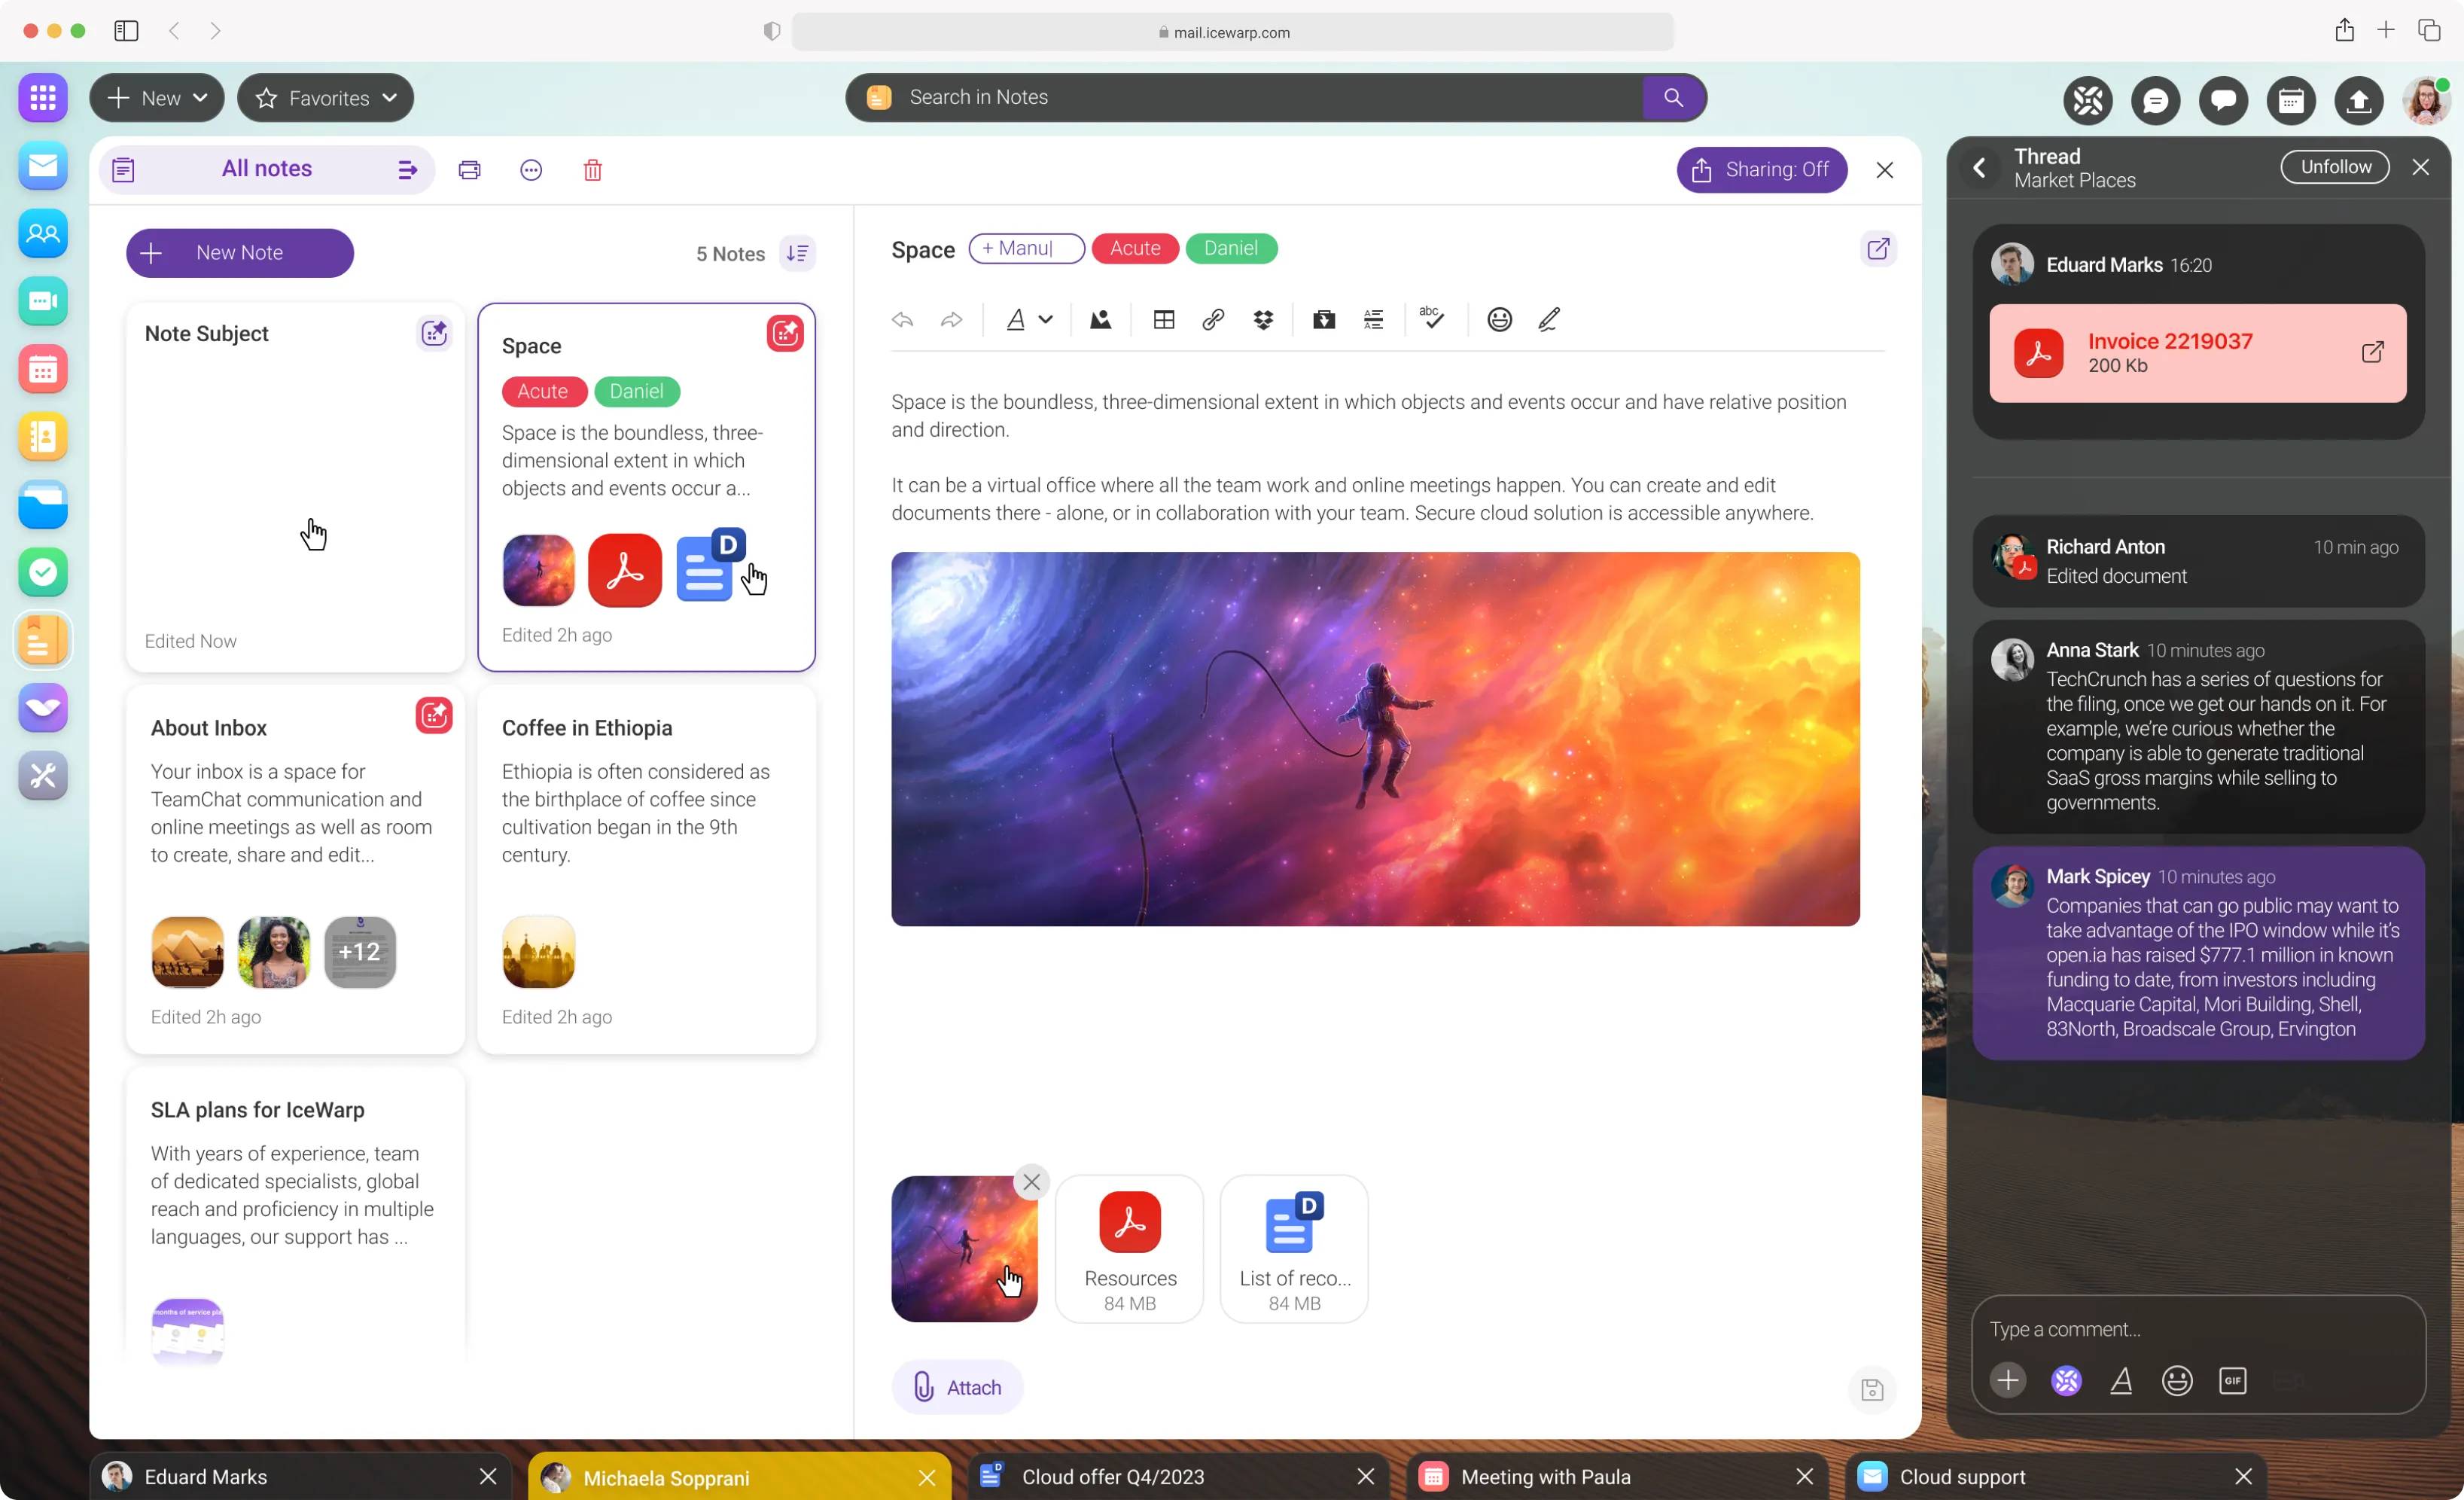Toggle Sharing: Off button
Image resolution: width=2464 pixels, height=1500 pixels.
(1761, 170)
